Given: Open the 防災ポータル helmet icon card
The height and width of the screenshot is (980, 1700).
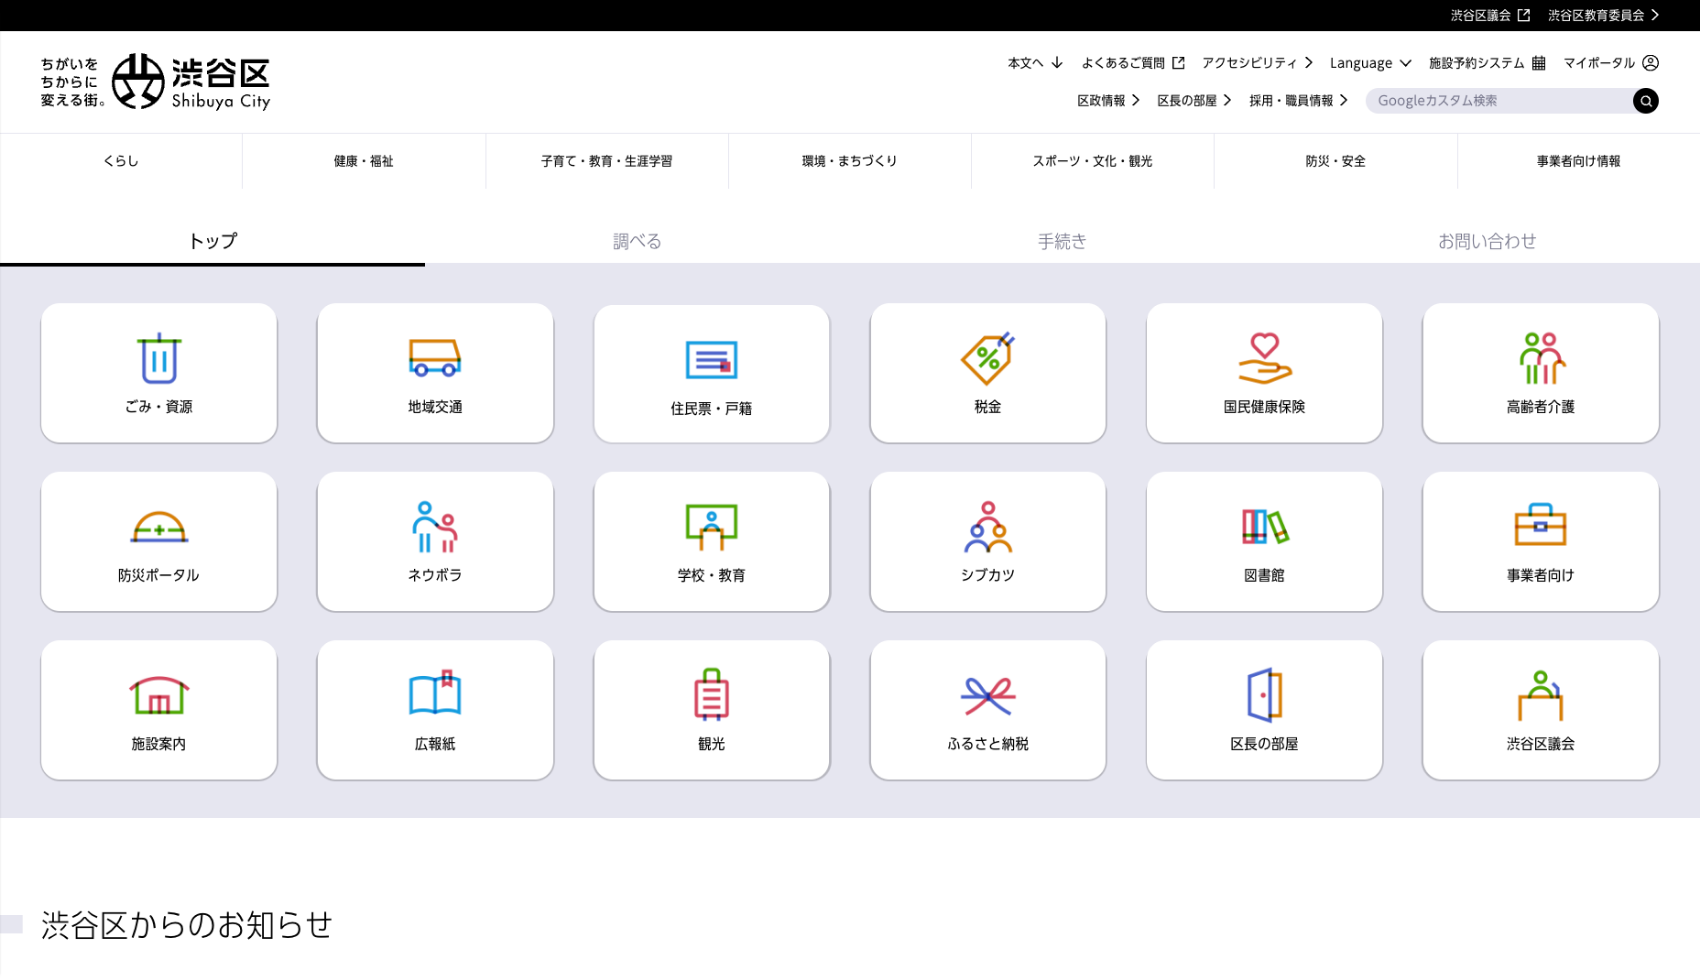Looking at the screenshot, I should tap(159, 542).
